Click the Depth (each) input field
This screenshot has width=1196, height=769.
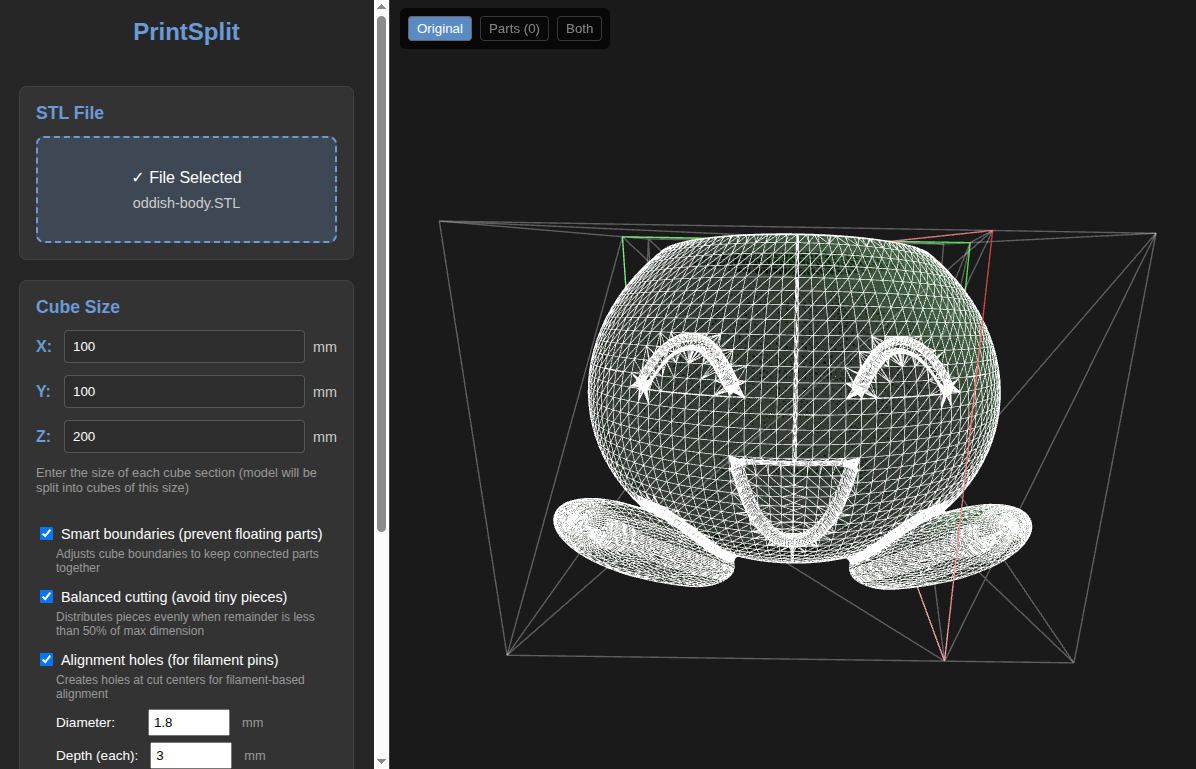(x=191, y=755)
